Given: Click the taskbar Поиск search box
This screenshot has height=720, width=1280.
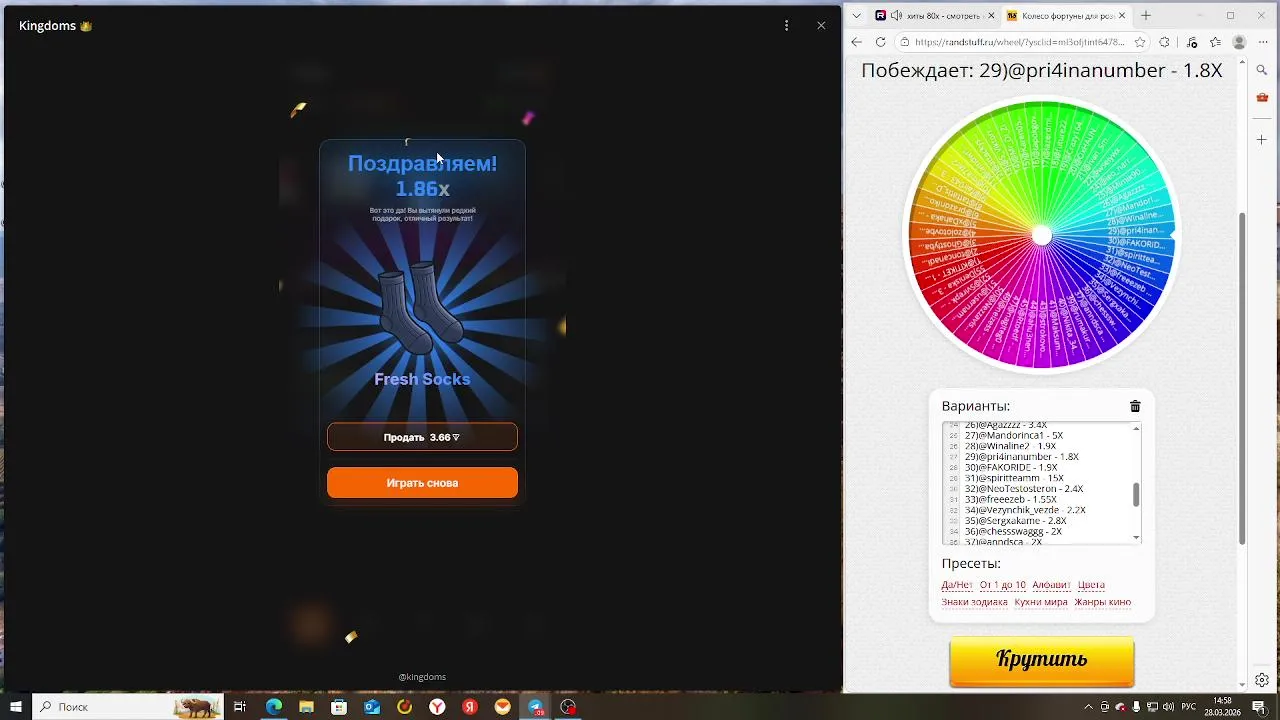Looking at the screenshot, I should tap(128, 707).
